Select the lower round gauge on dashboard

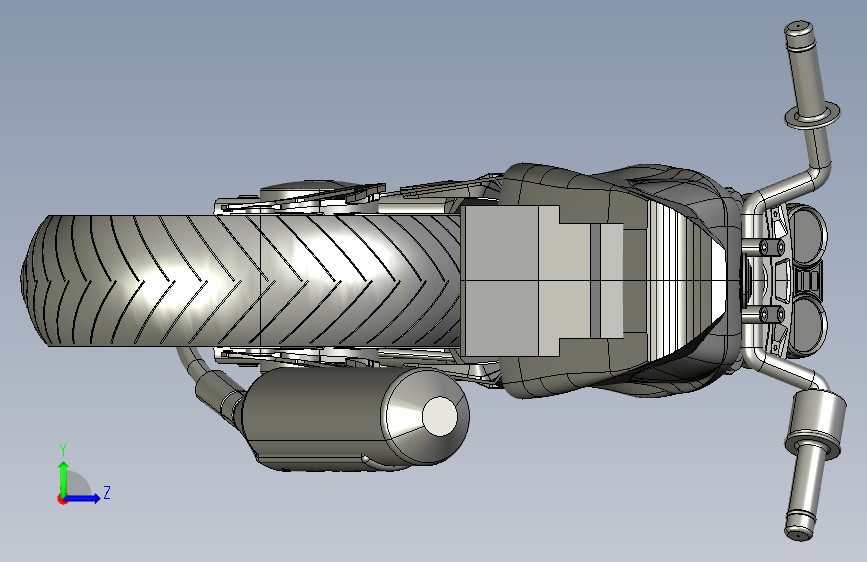[808, 326]
